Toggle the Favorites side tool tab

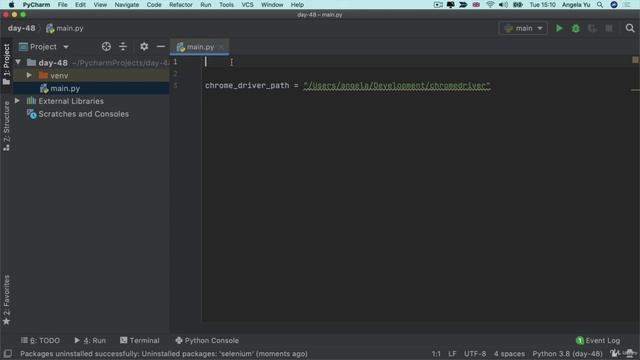tap(6, 300)
